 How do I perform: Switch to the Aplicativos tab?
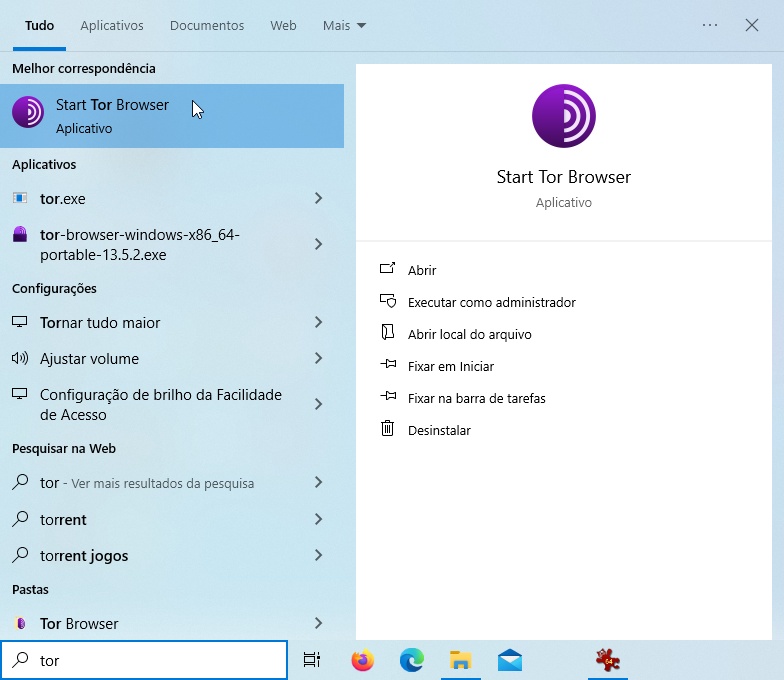click(x=112, y=26)
